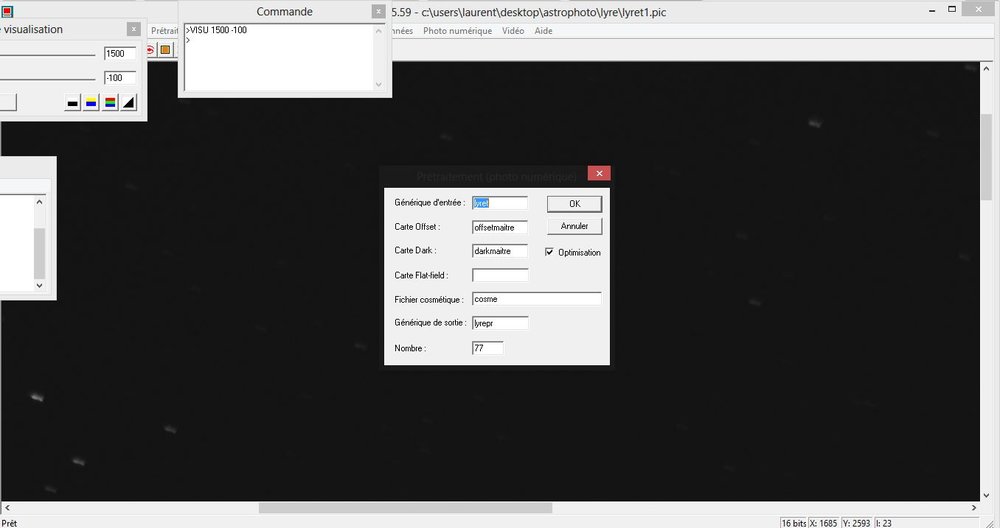Click the 'X: 1685' status bar entry
This screenshot has width=1000, height=528.
[823, 523]
